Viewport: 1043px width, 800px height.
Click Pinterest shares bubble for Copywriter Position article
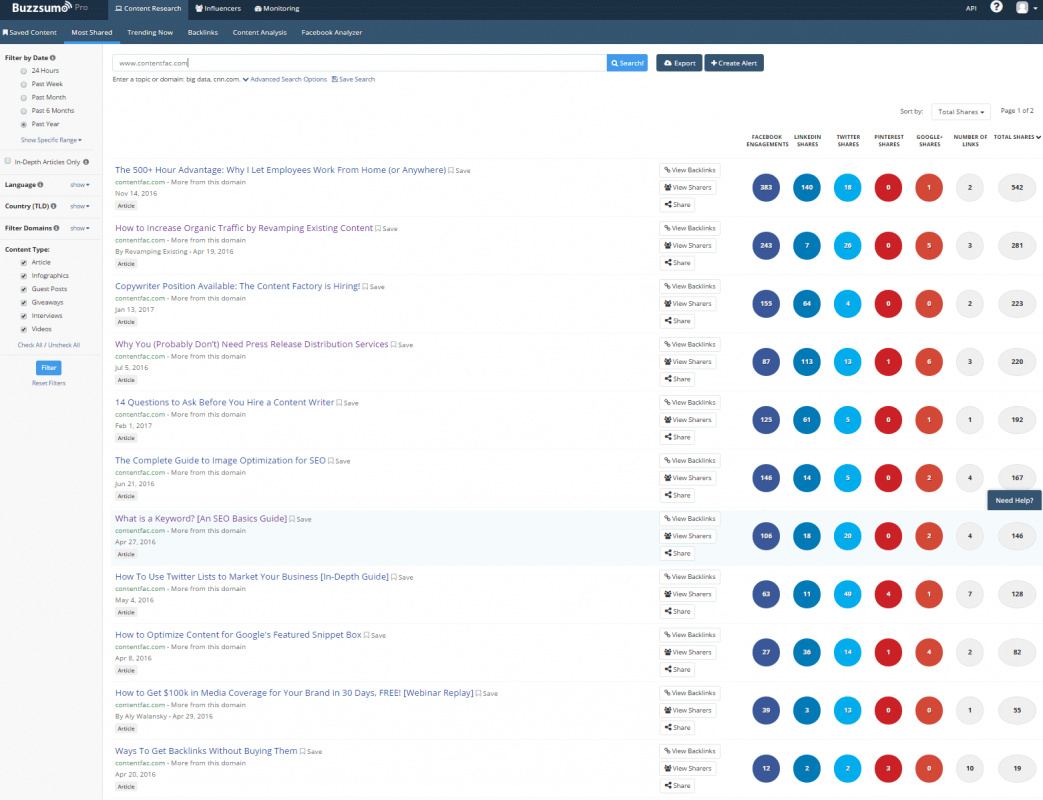(888, 304)
